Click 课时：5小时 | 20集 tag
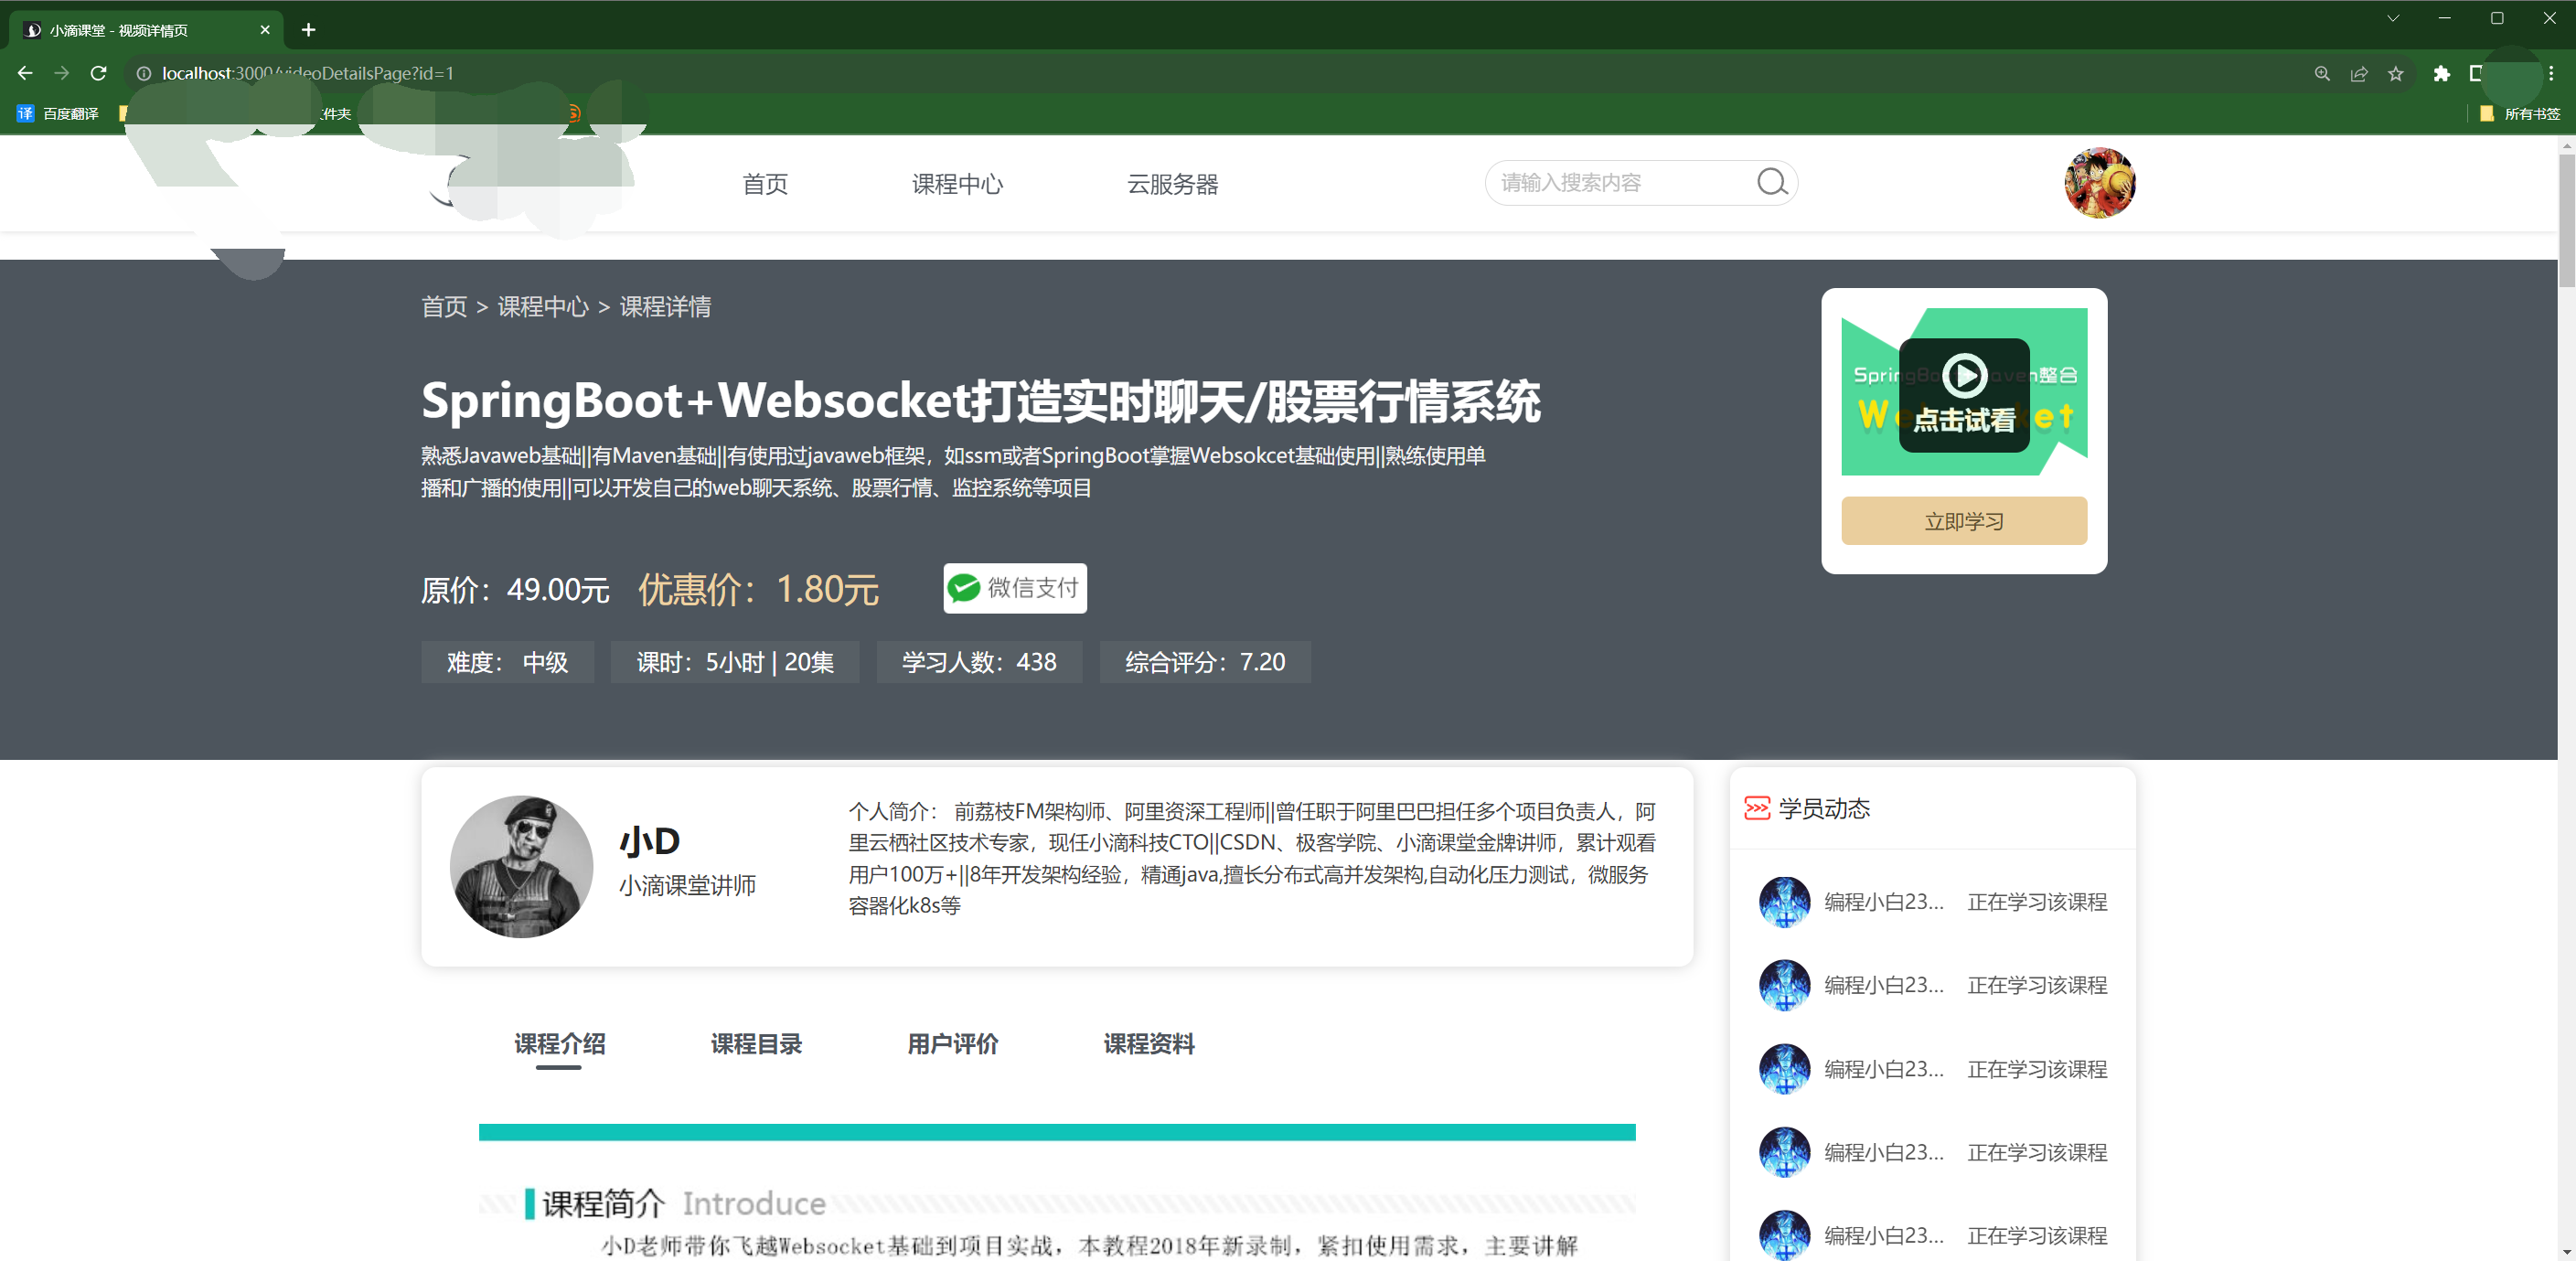The image size is (2576, 1261). pyautogui.click(x=735, y=662)
